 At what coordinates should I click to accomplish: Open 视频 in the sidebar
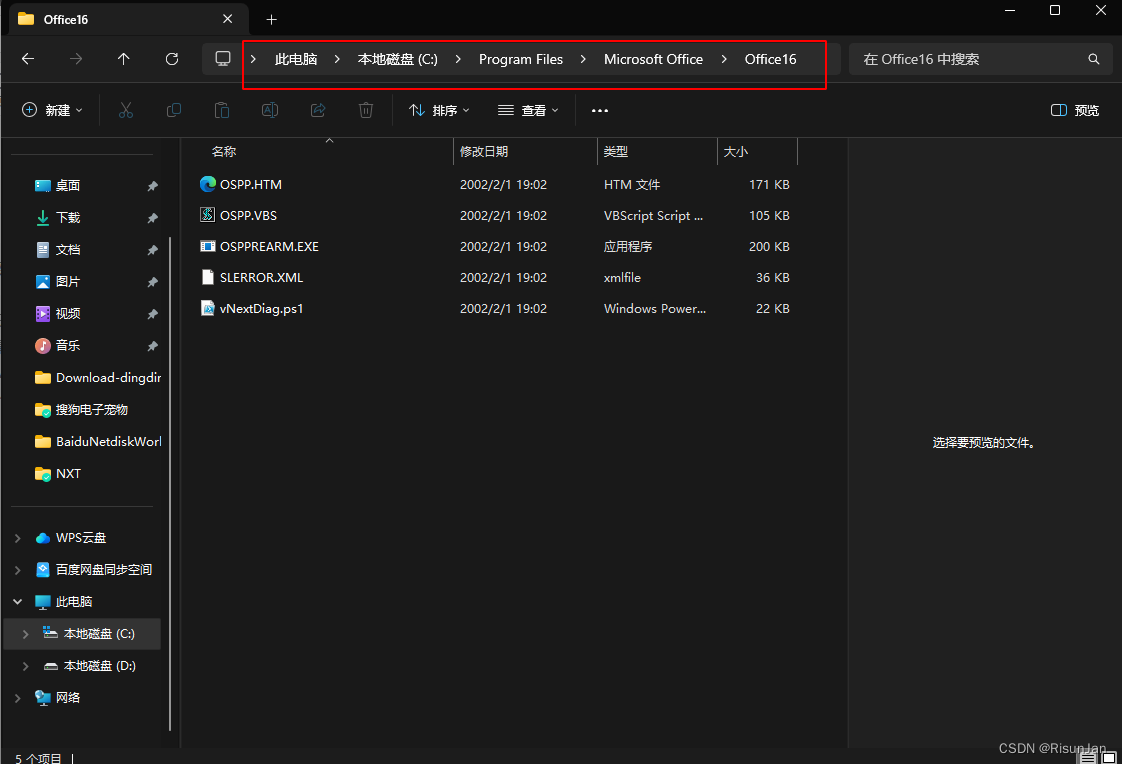[x=68, y=313]
